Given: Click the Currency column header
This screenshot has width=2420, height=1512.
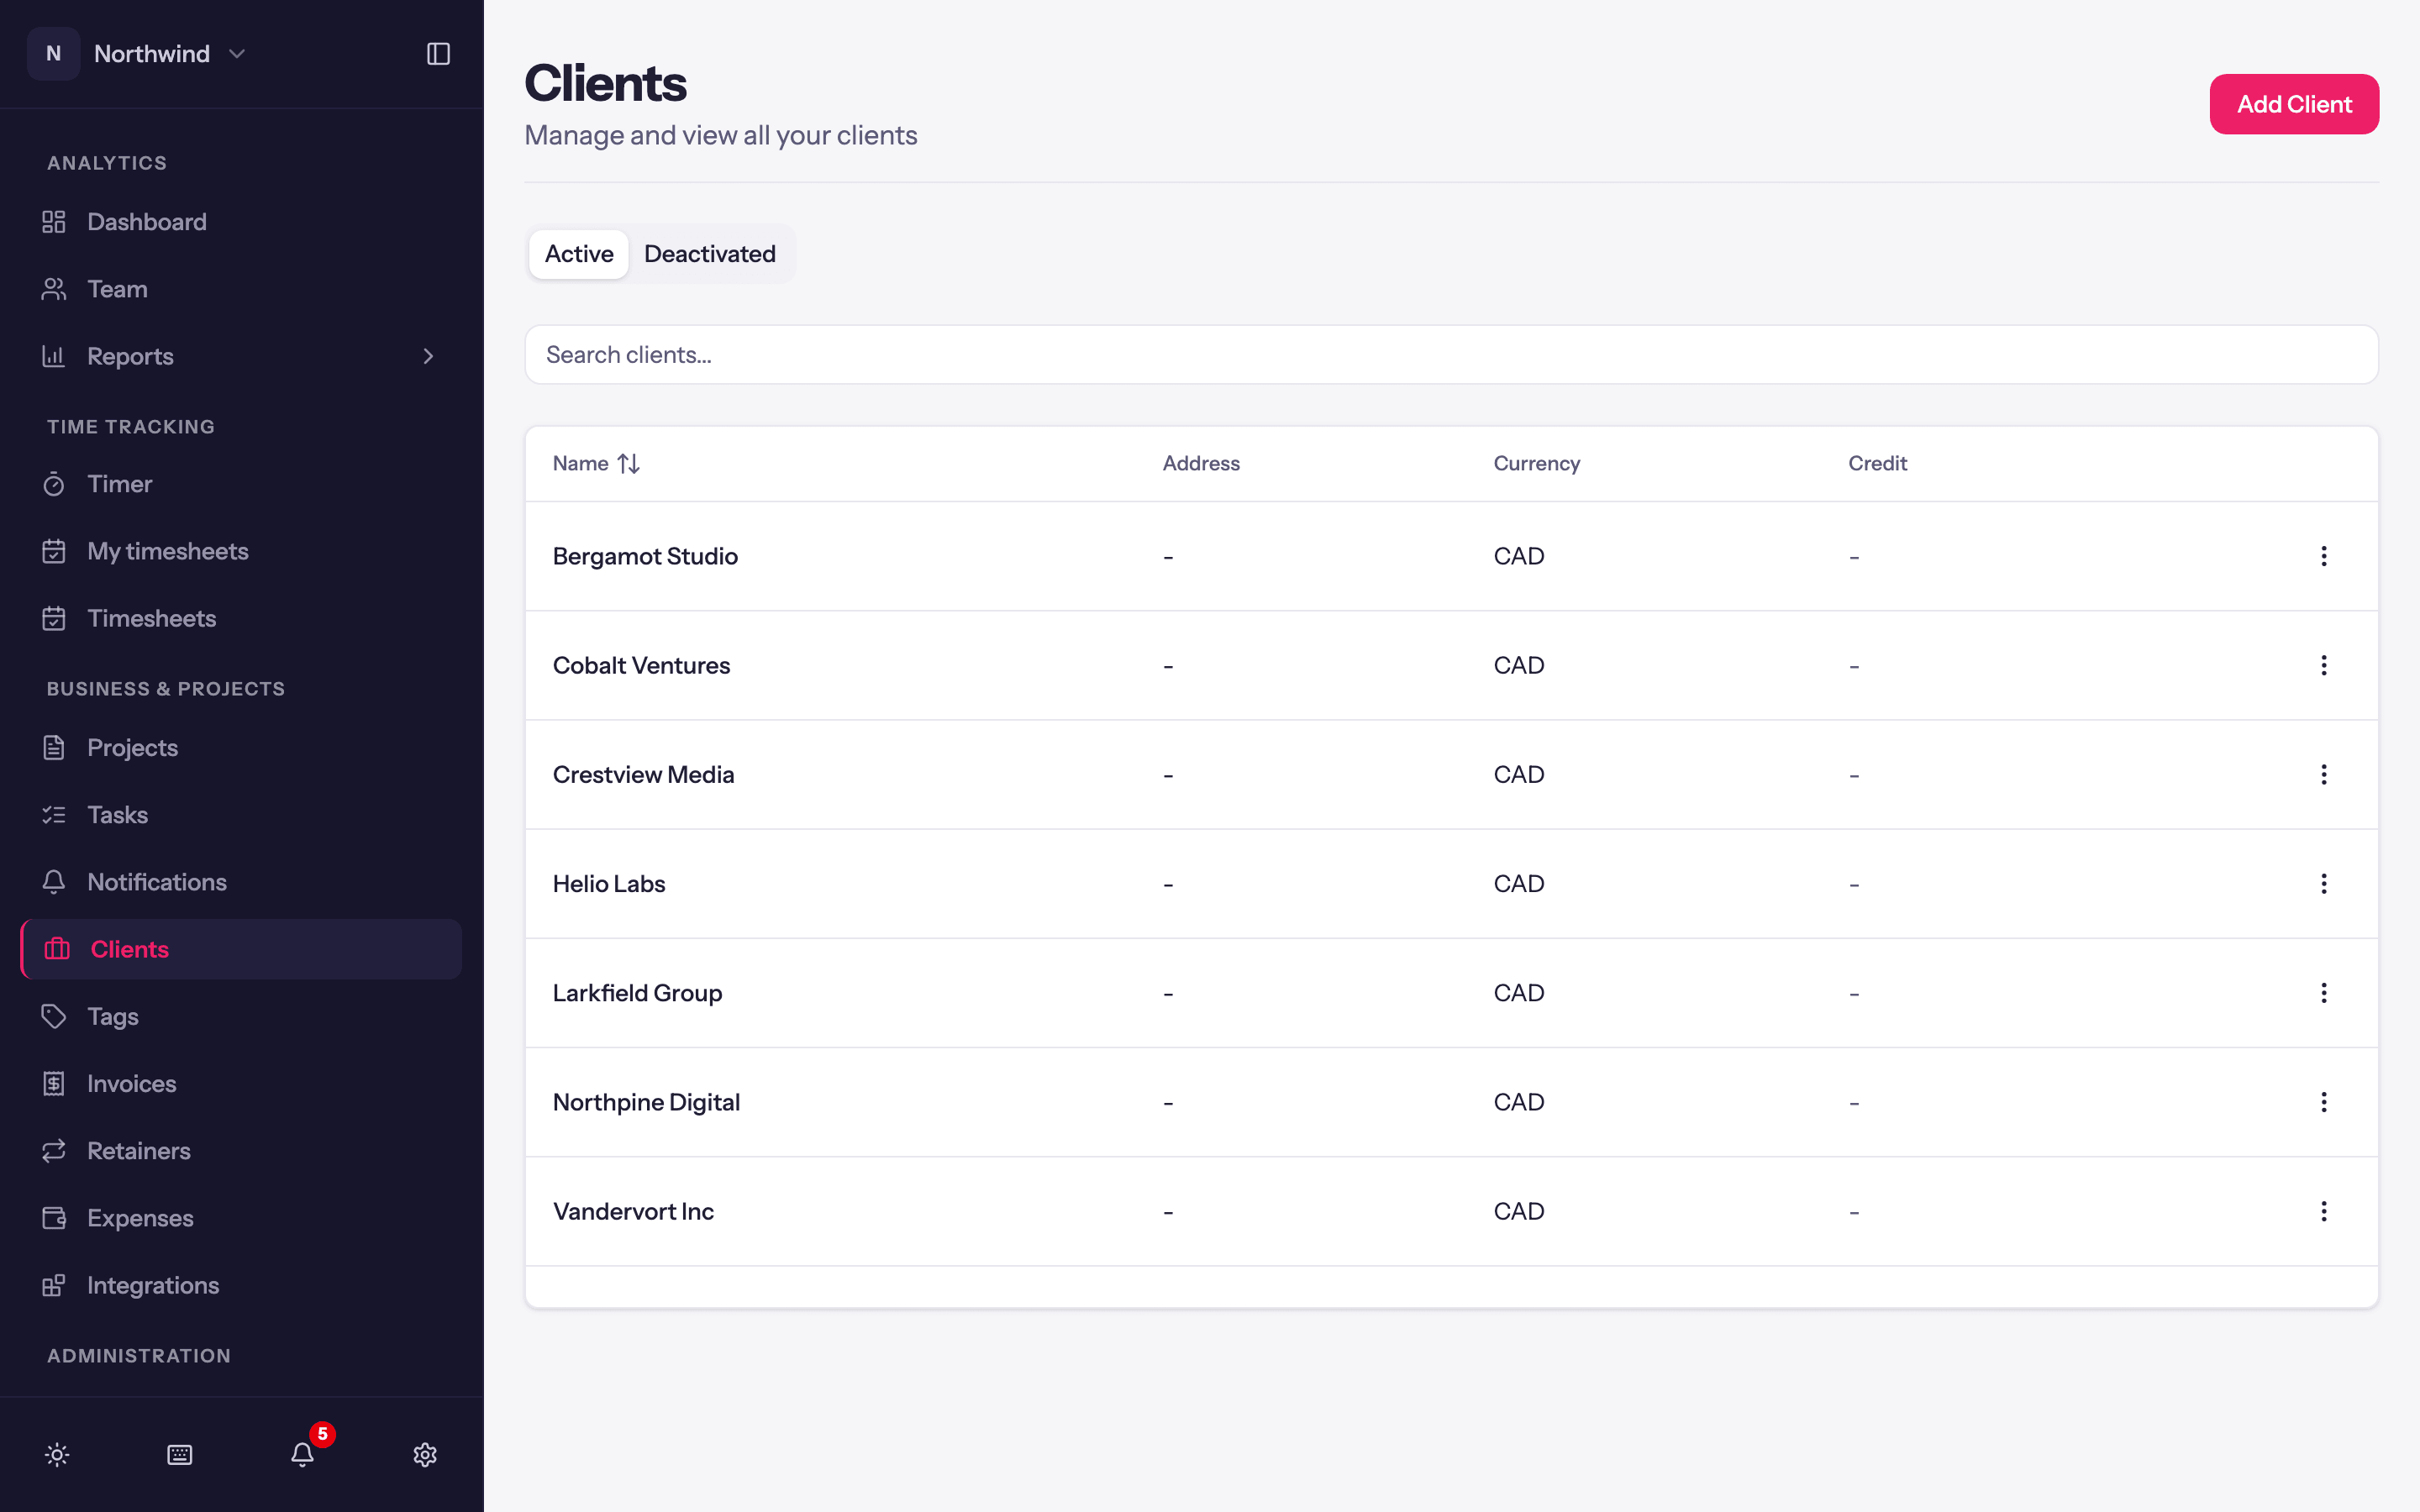Looking at the screenshot, I should (x=1536, y=464).
